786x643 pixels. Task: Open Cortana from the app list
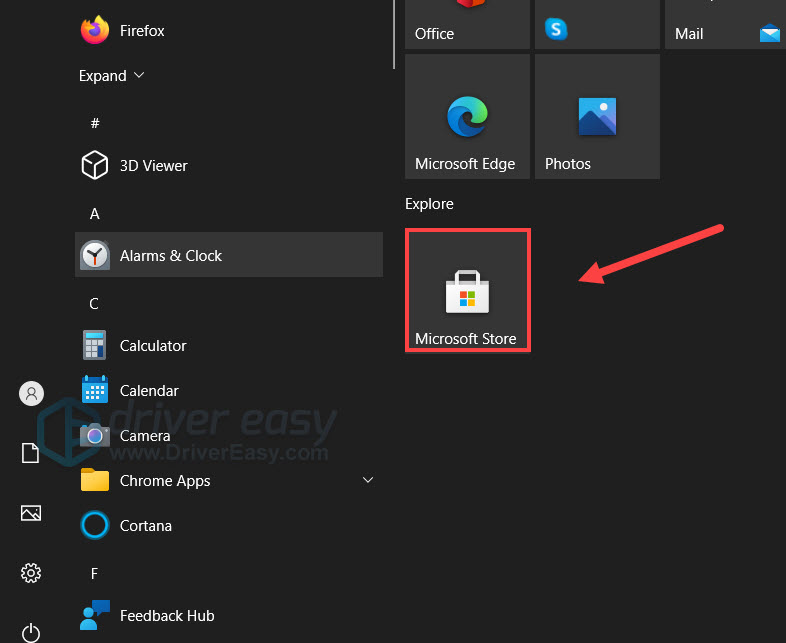[145, 526]
